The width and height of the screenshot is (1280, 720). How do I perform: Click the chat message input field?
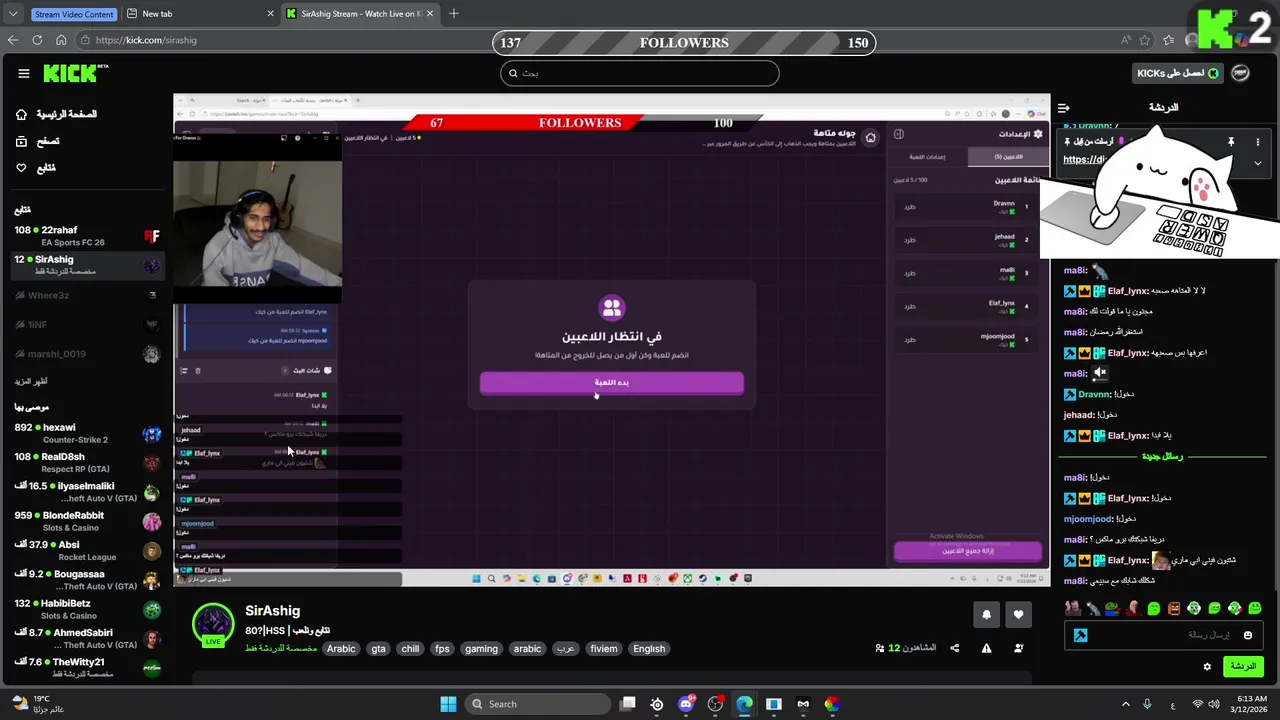1162,635
